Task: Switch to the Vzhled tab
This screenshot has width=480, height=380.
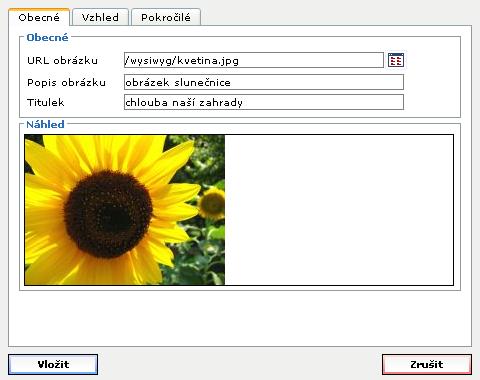Action: [100, 17]
